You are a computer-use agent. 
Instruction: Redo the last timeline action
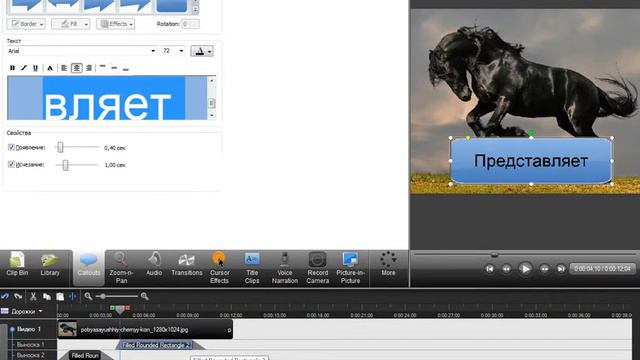(x=18, y=296)
